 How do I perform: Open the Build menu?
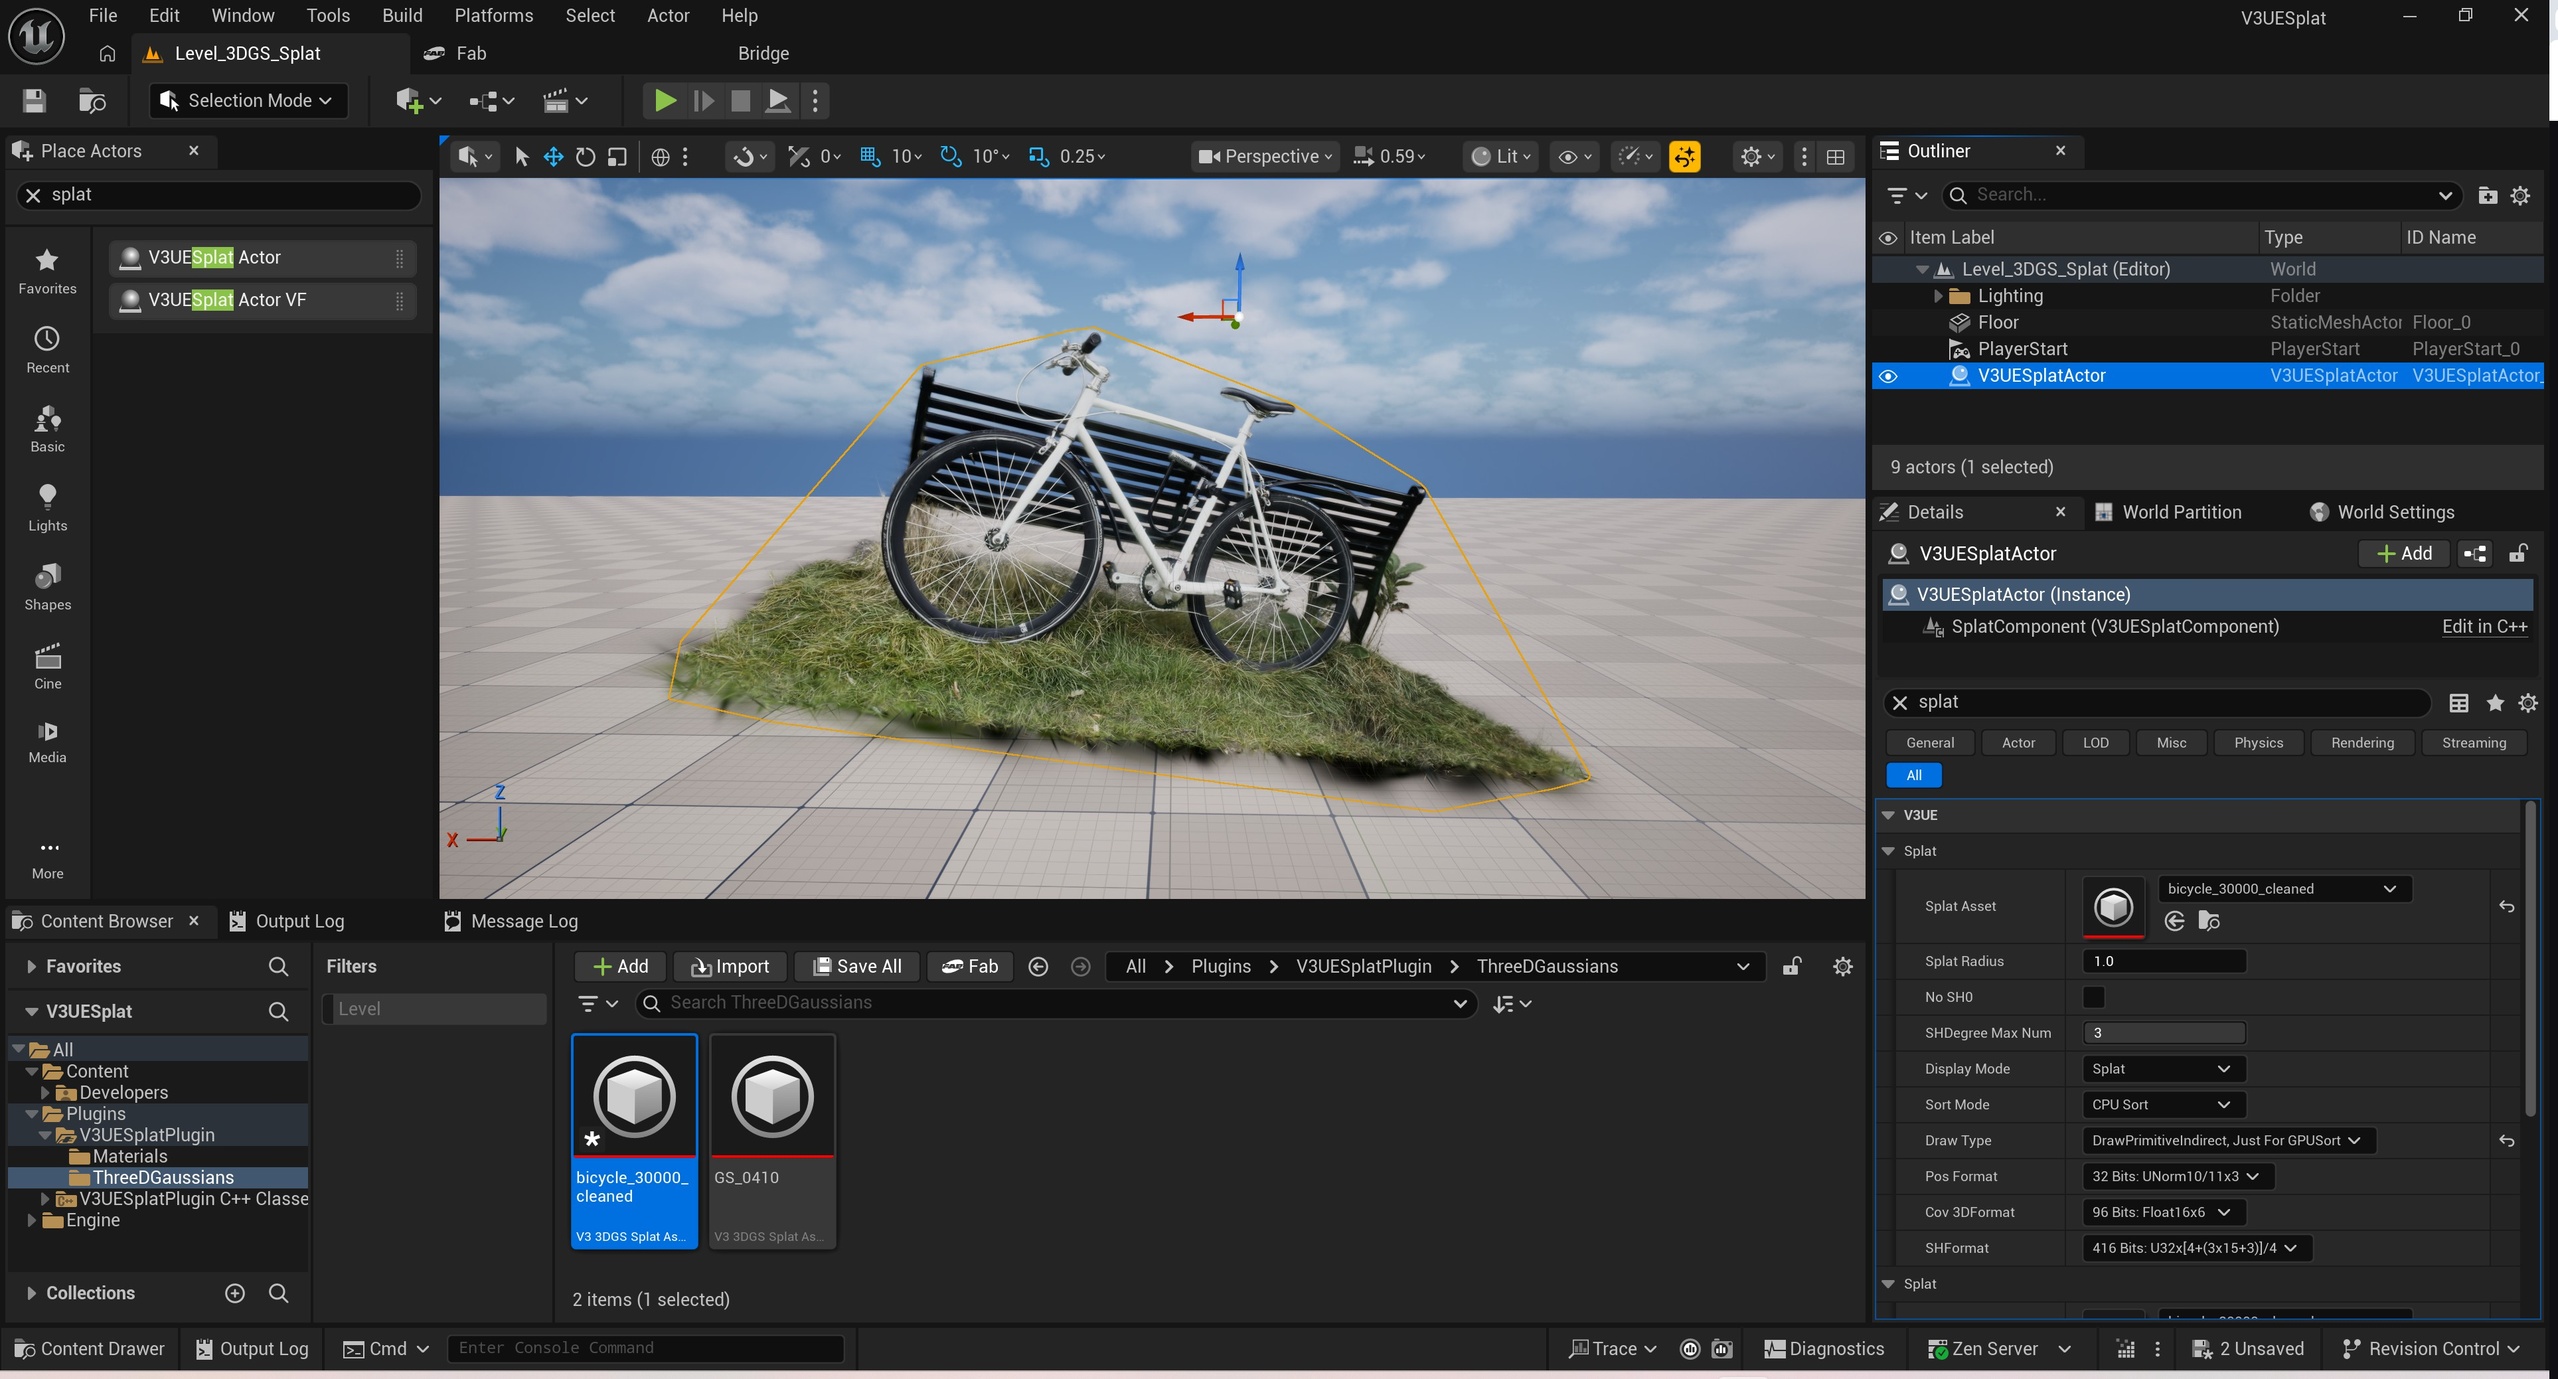[x=402, y=15]
